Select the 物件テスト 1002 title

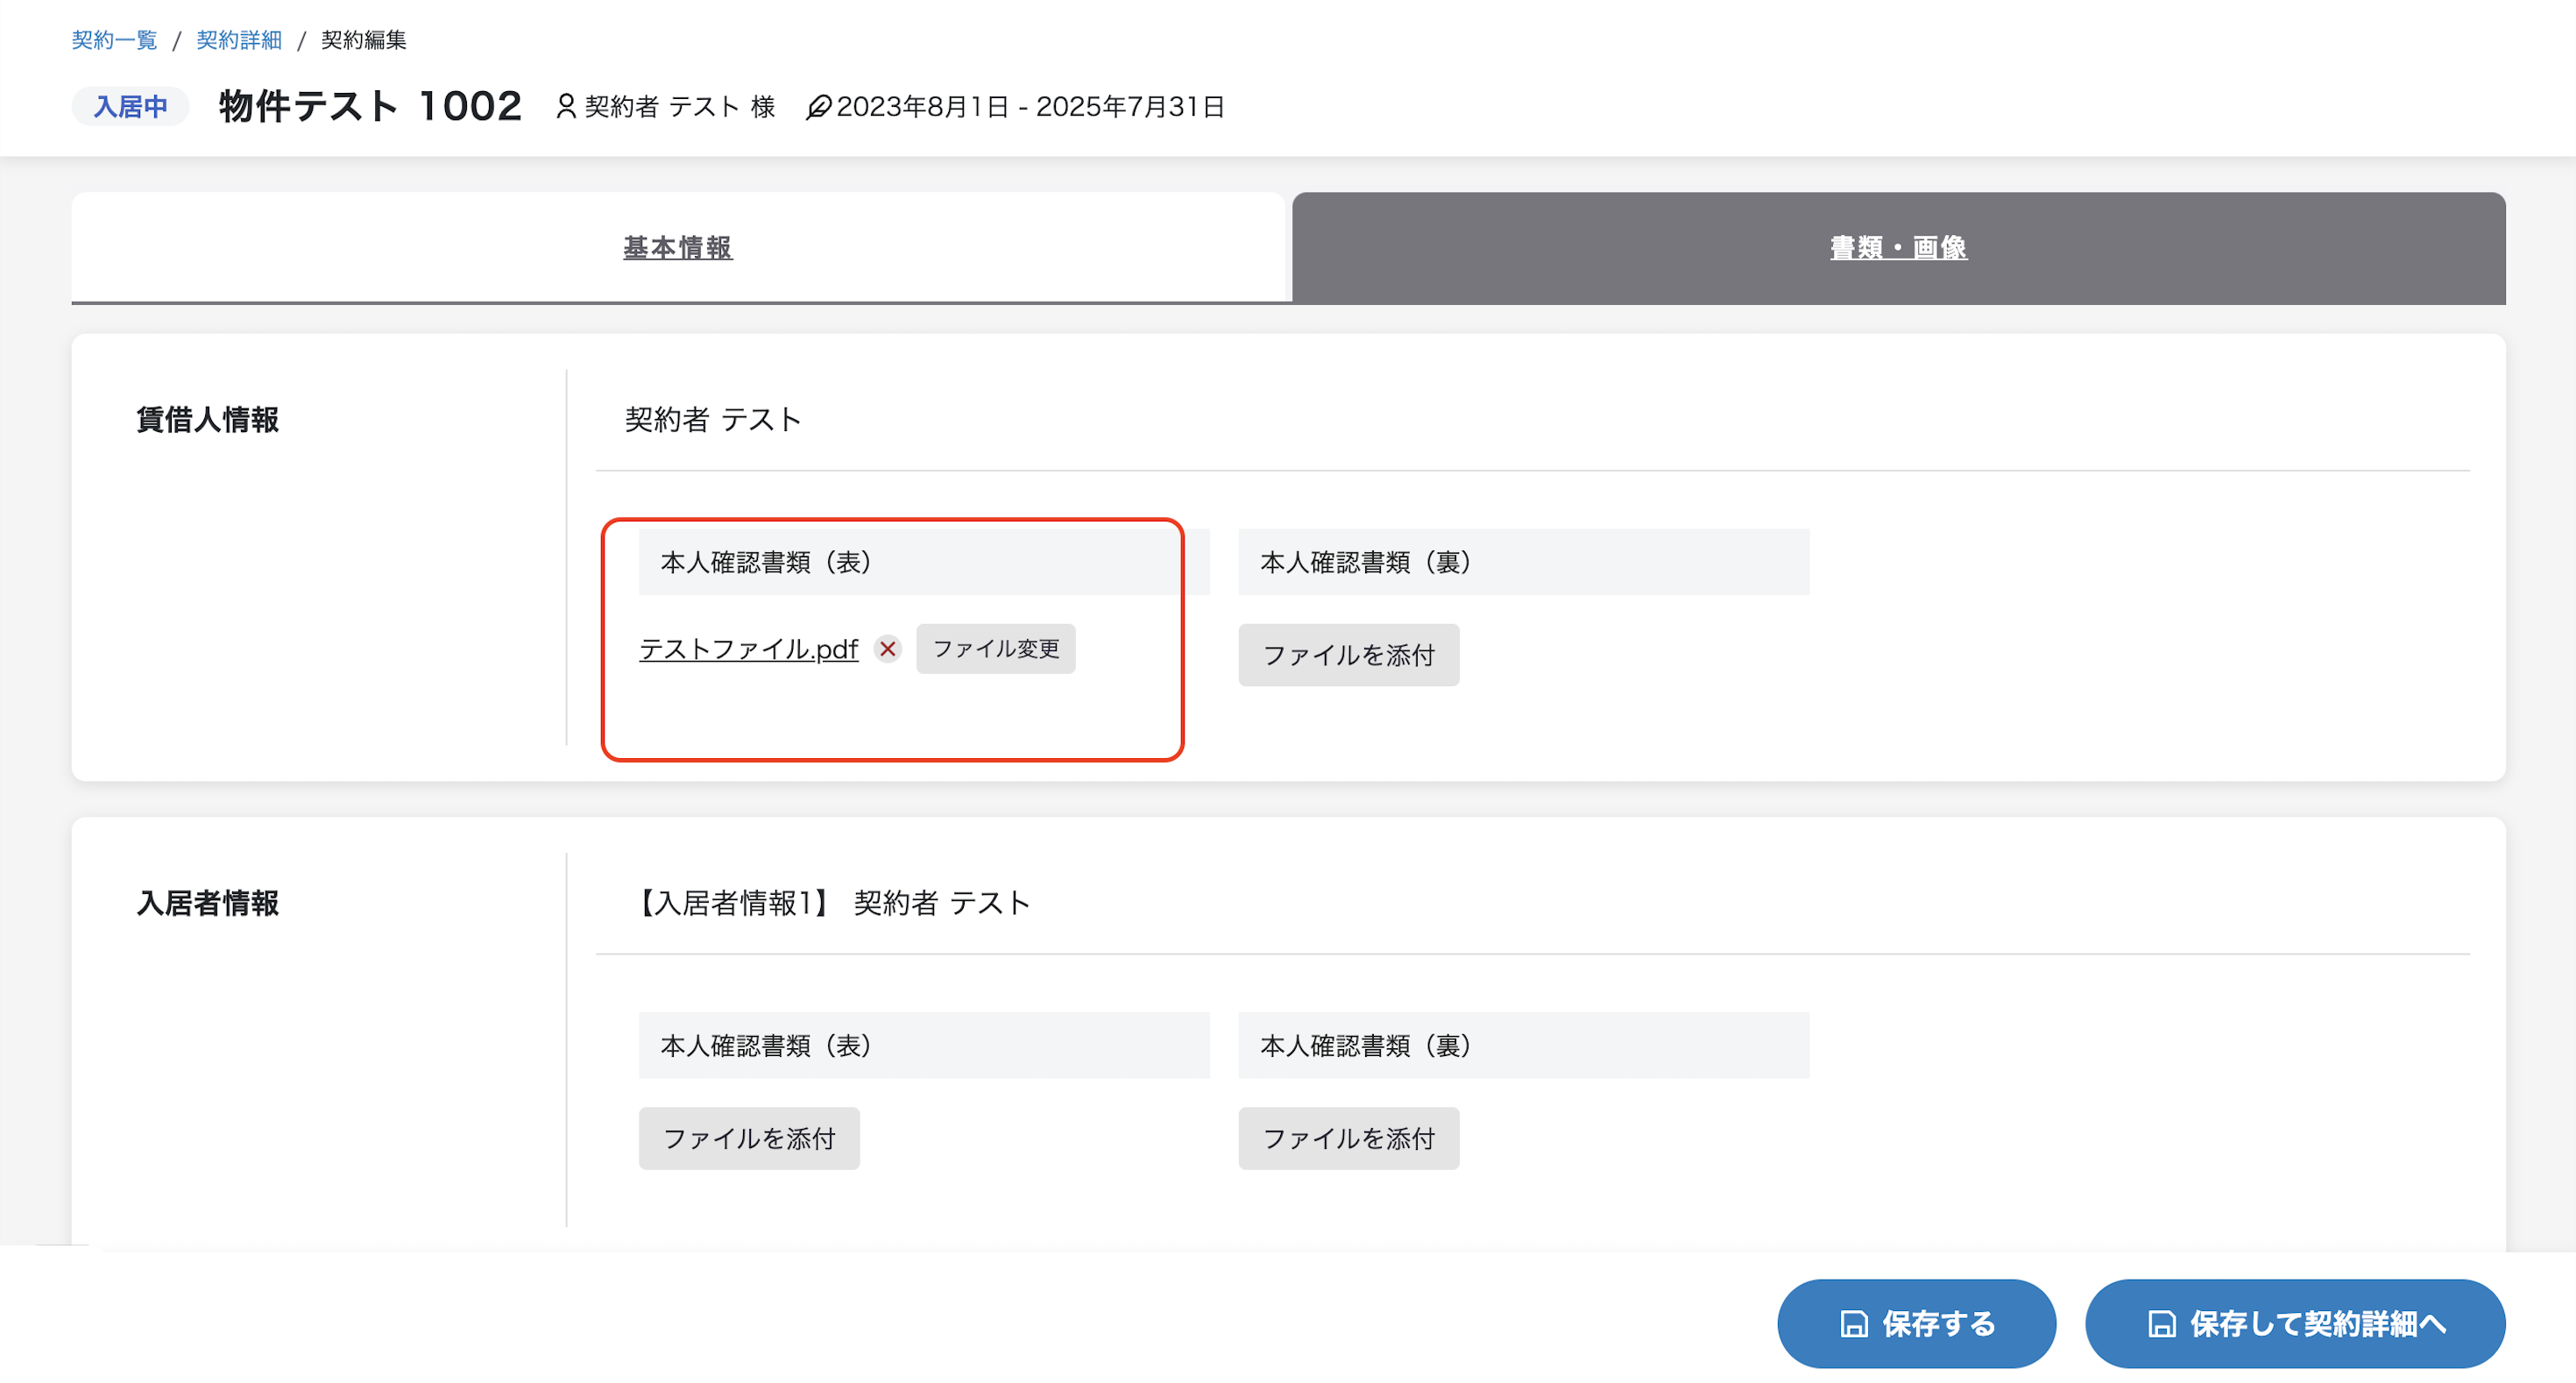click(x=370, y=106)
